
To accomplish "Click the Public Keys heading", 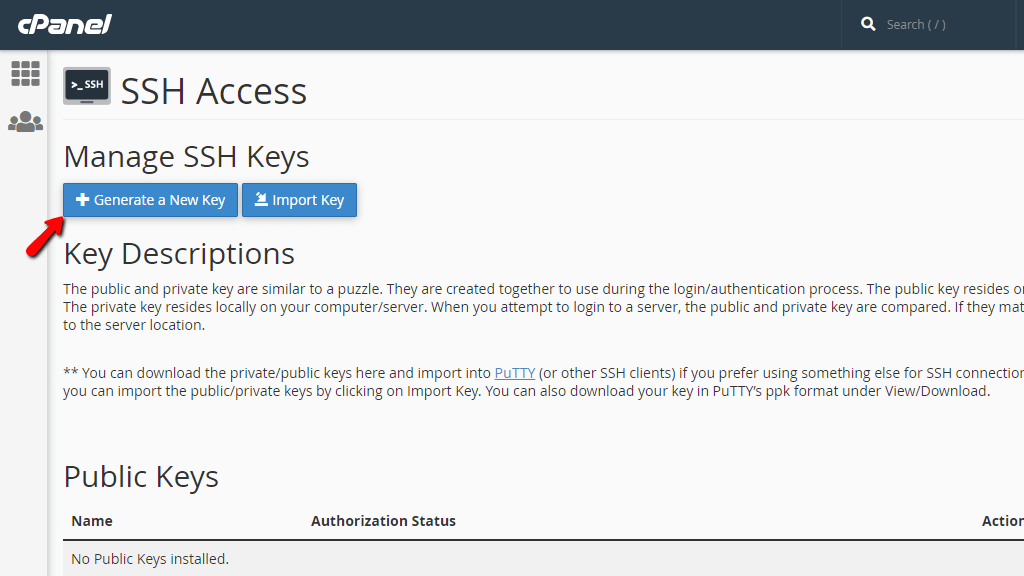I will tap(141, 477).
